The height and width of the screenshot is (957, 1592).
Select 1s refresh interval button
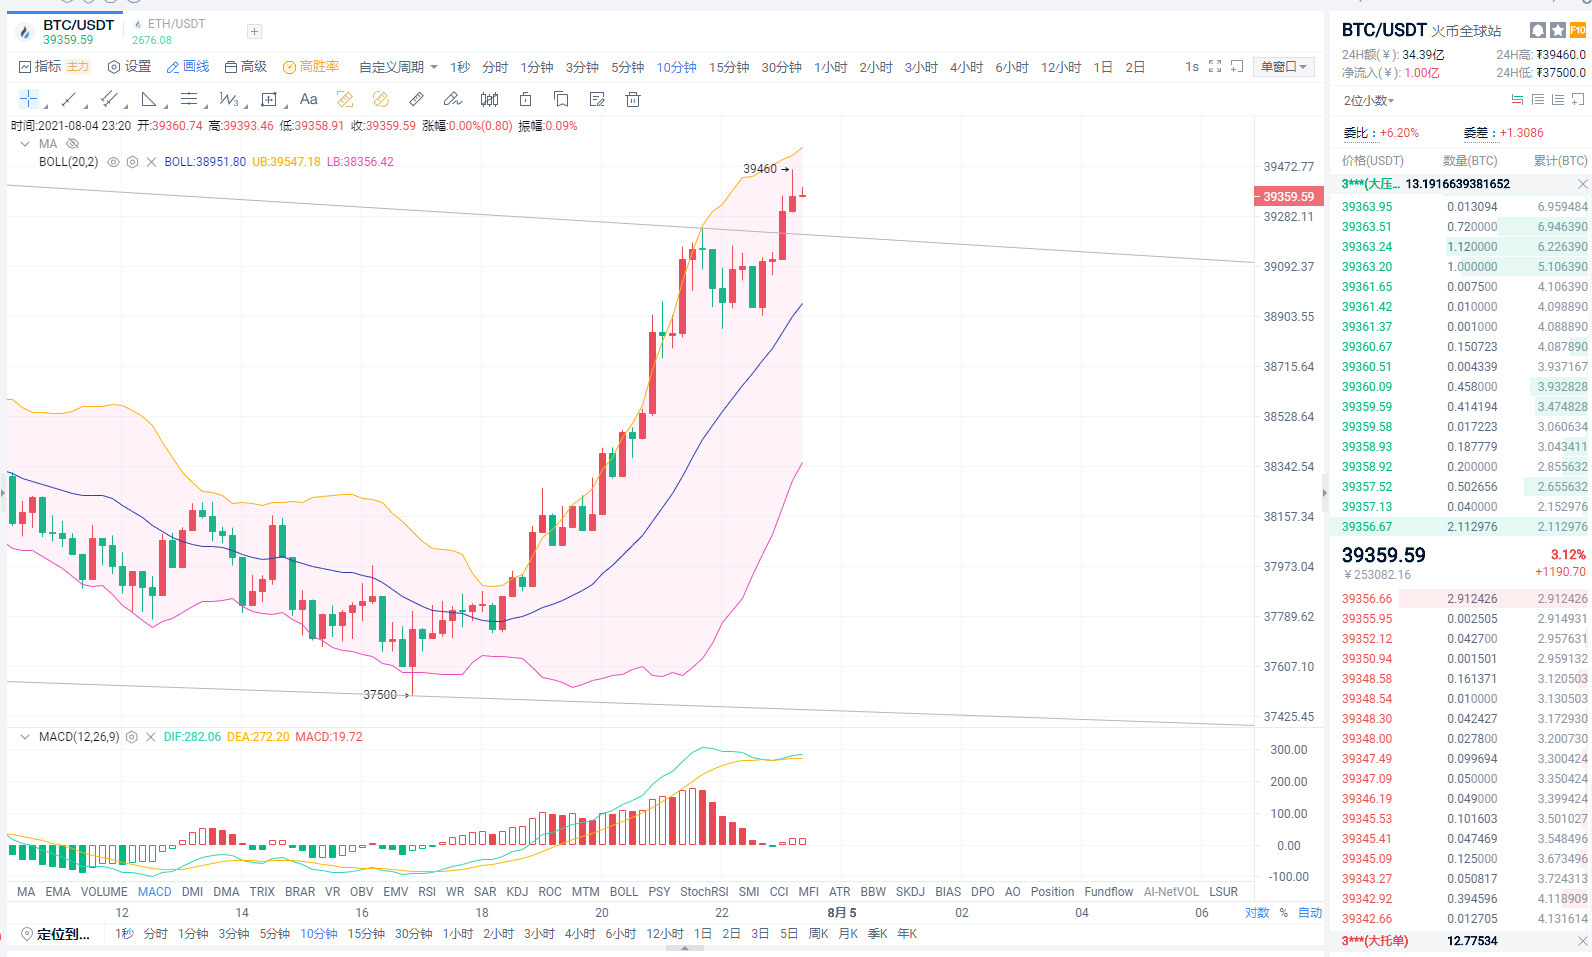click(x=1192, y=67)
